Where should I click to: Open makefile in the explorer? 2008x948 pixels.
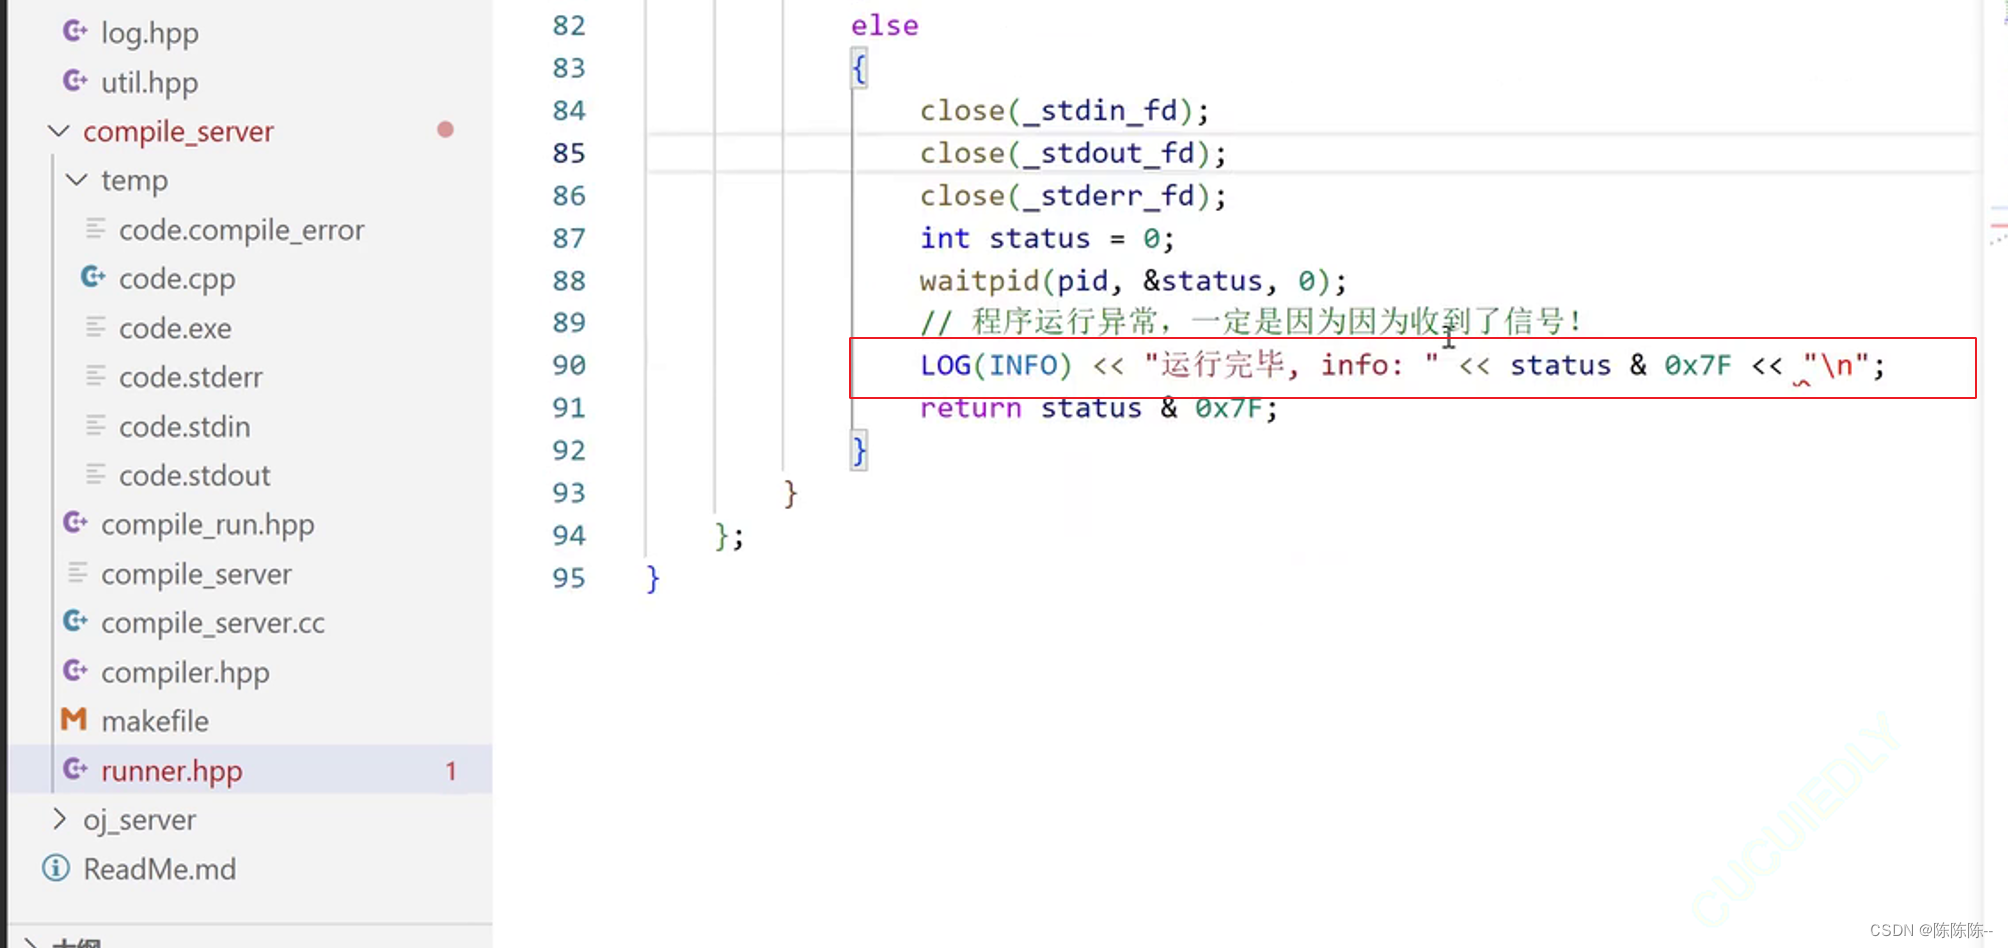pyautogui.click(x=155, y=721)
